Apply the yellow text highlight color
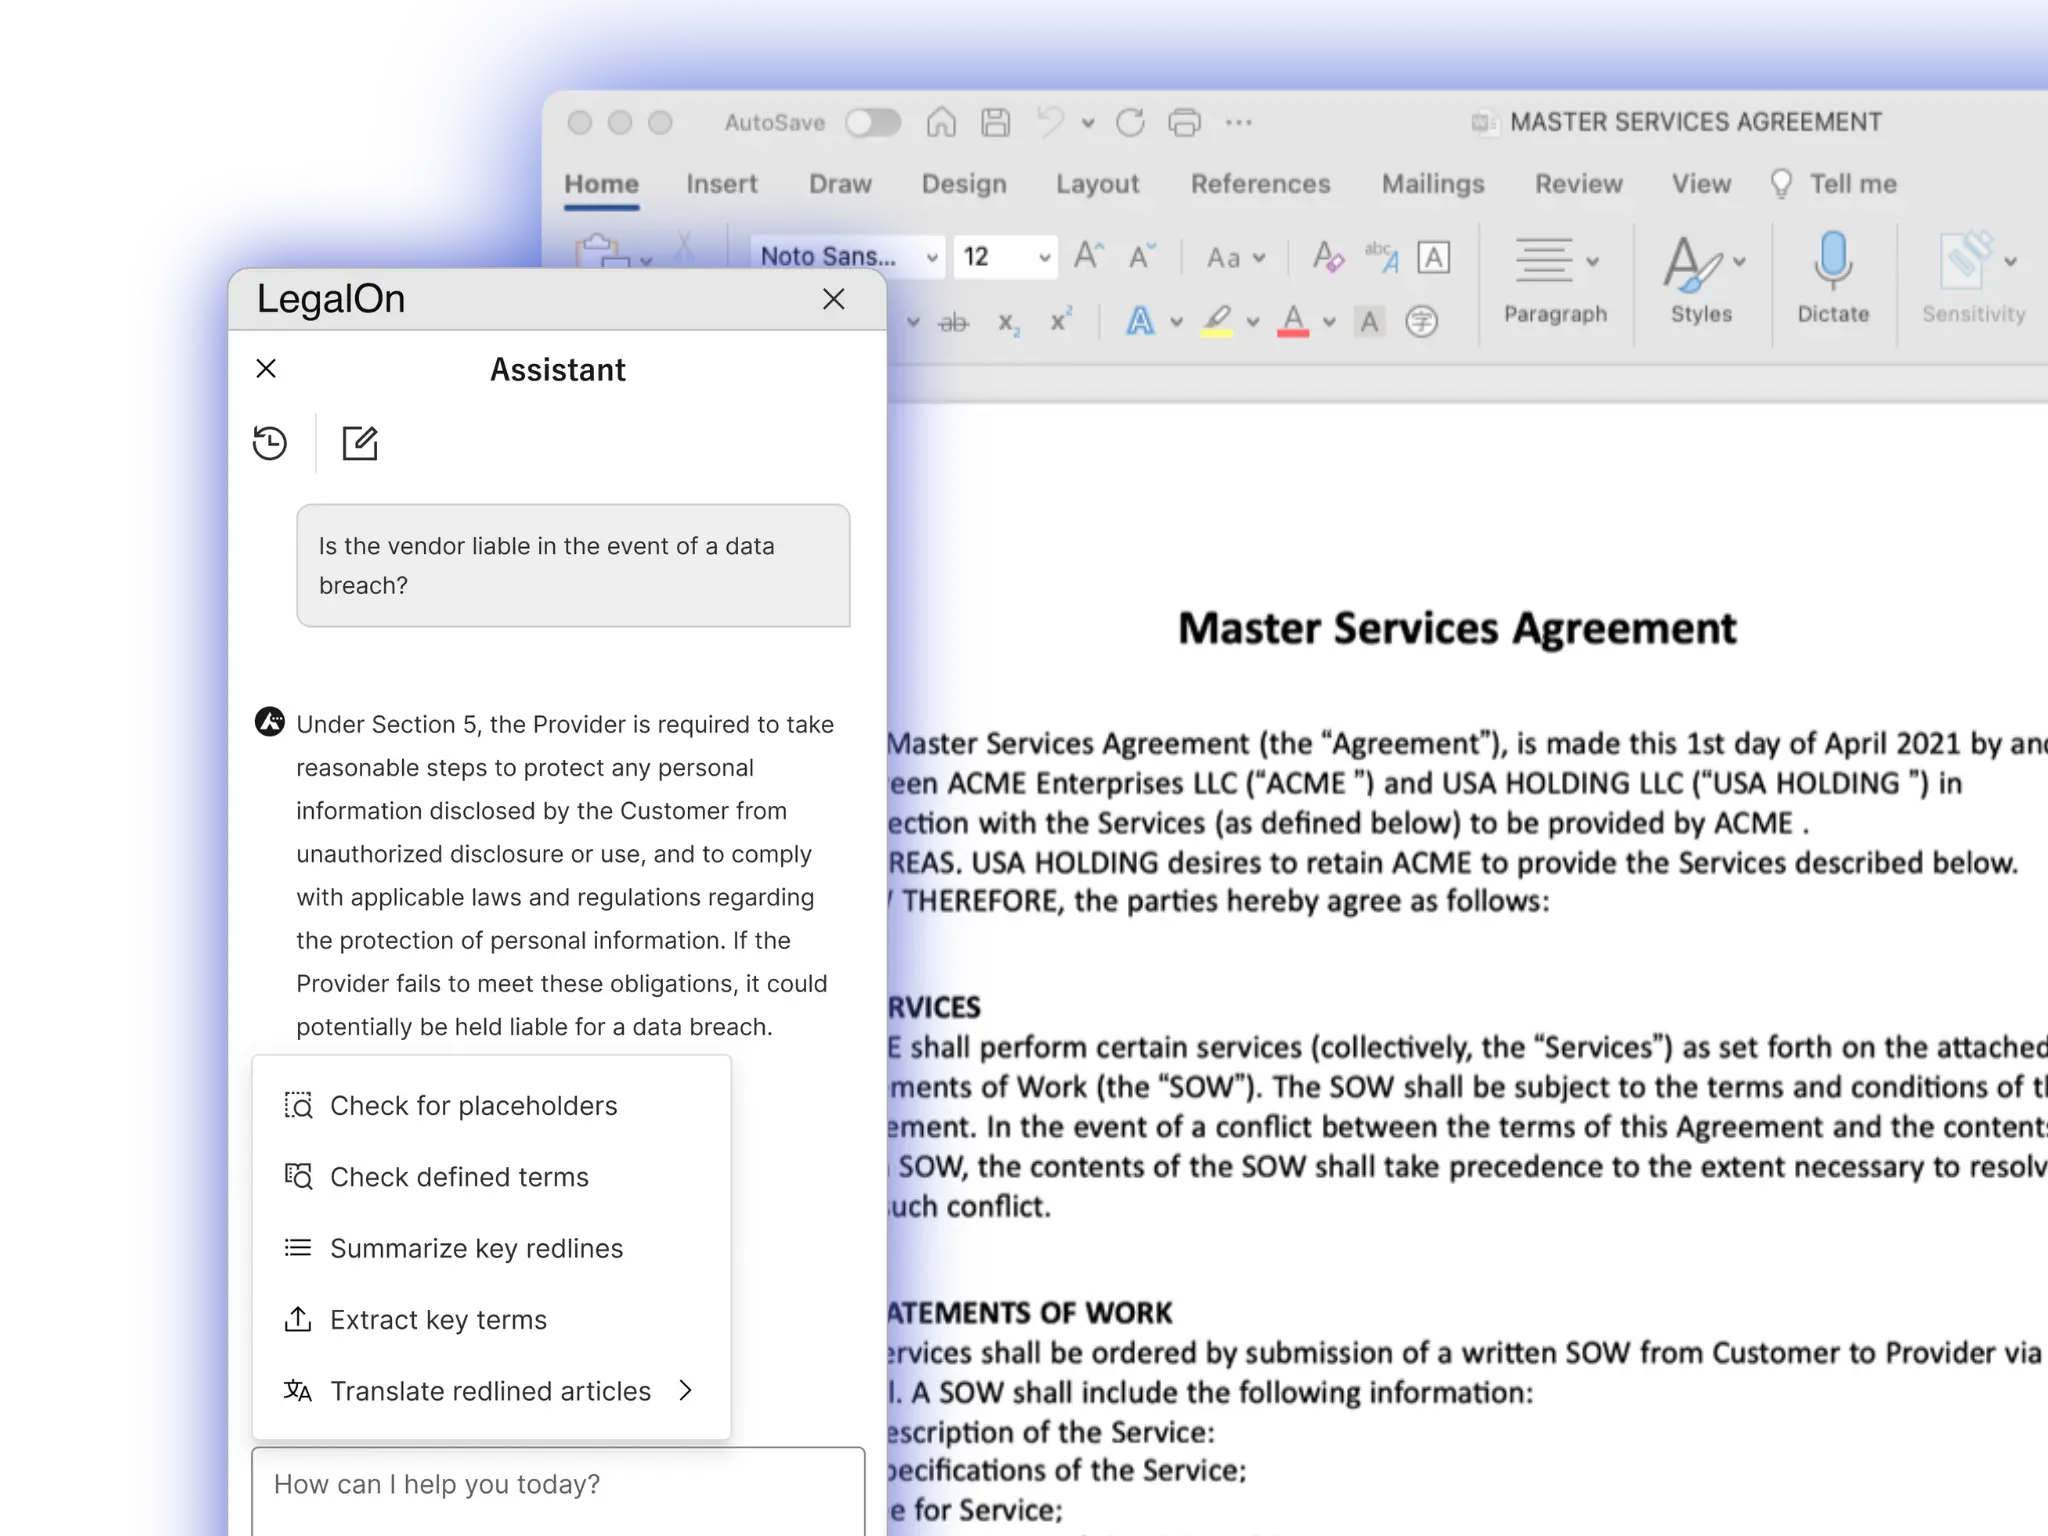The image size is (2048, 1536). (1217, 321)
